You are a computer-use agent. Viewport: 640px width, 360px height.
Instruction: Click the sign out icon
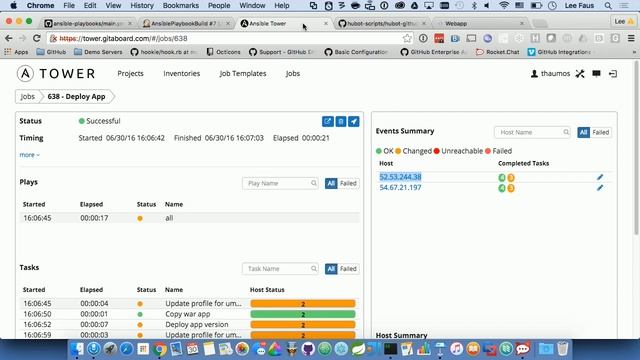[x=613, y=73]
